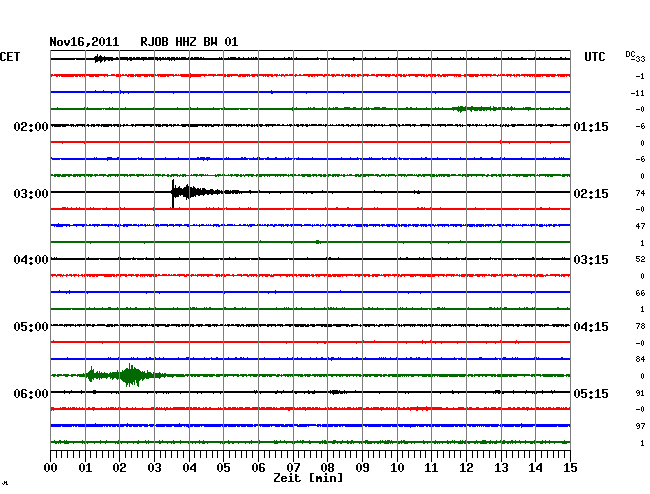Screen dimensions: 650x494
Task: Click the green event near minute 12 above the 02:00 trace
Action: [477, 109]
